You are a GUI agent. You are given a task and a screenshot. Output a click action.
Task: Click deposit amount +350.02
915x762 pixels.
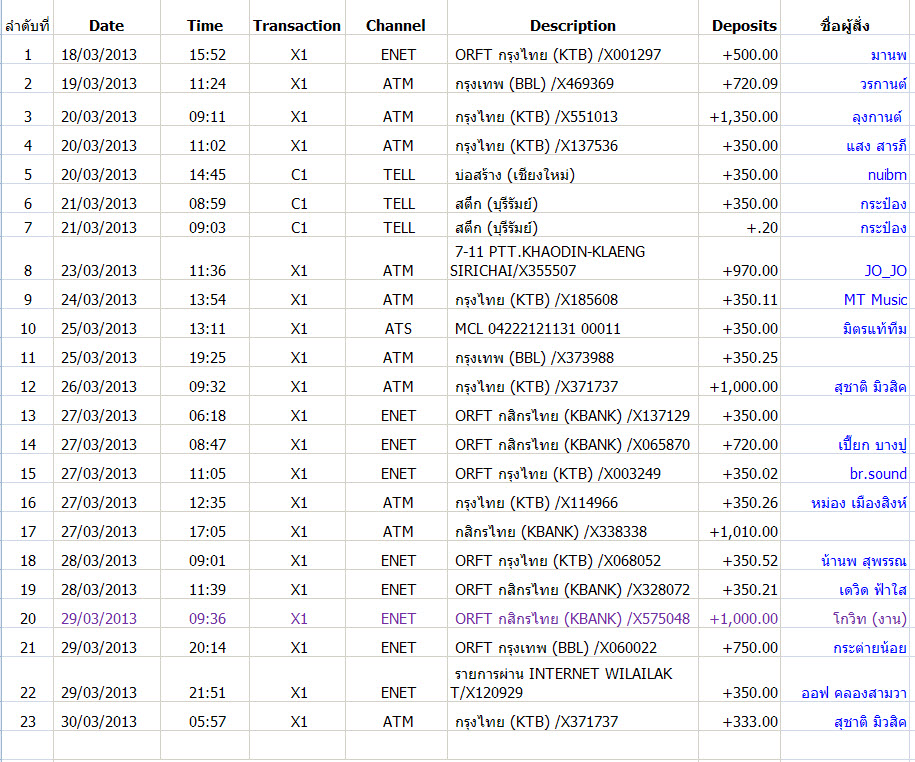coord(750,474)
